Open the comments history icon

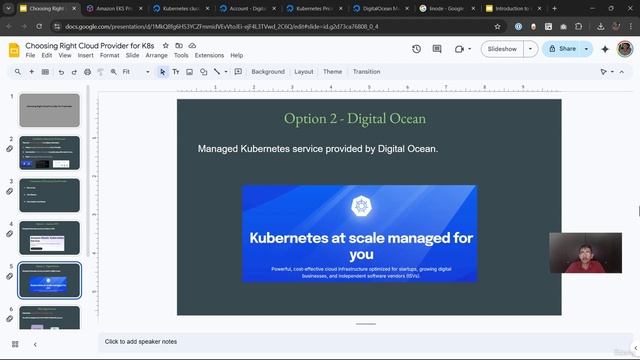point(437,49)
